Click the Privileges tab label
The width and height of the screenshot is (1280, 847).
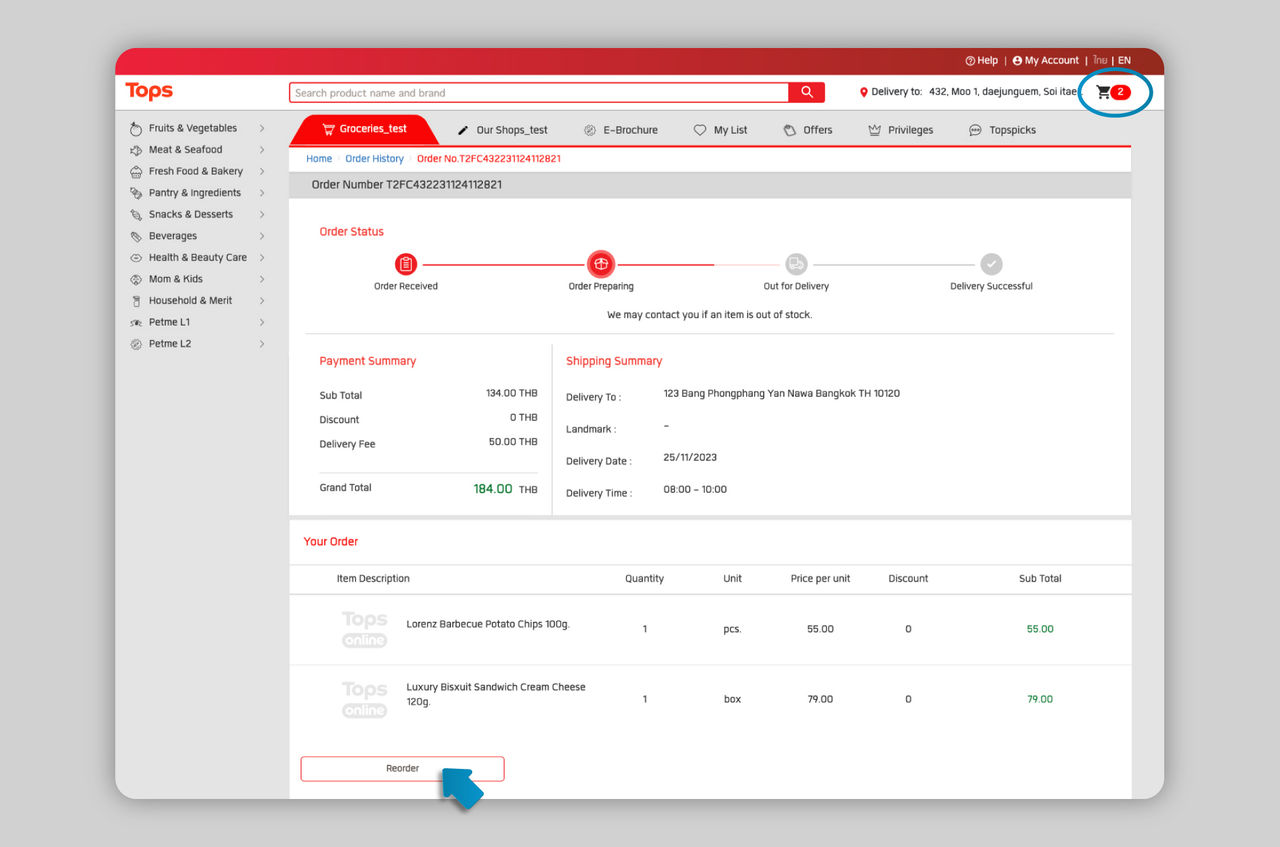point(910,130)
